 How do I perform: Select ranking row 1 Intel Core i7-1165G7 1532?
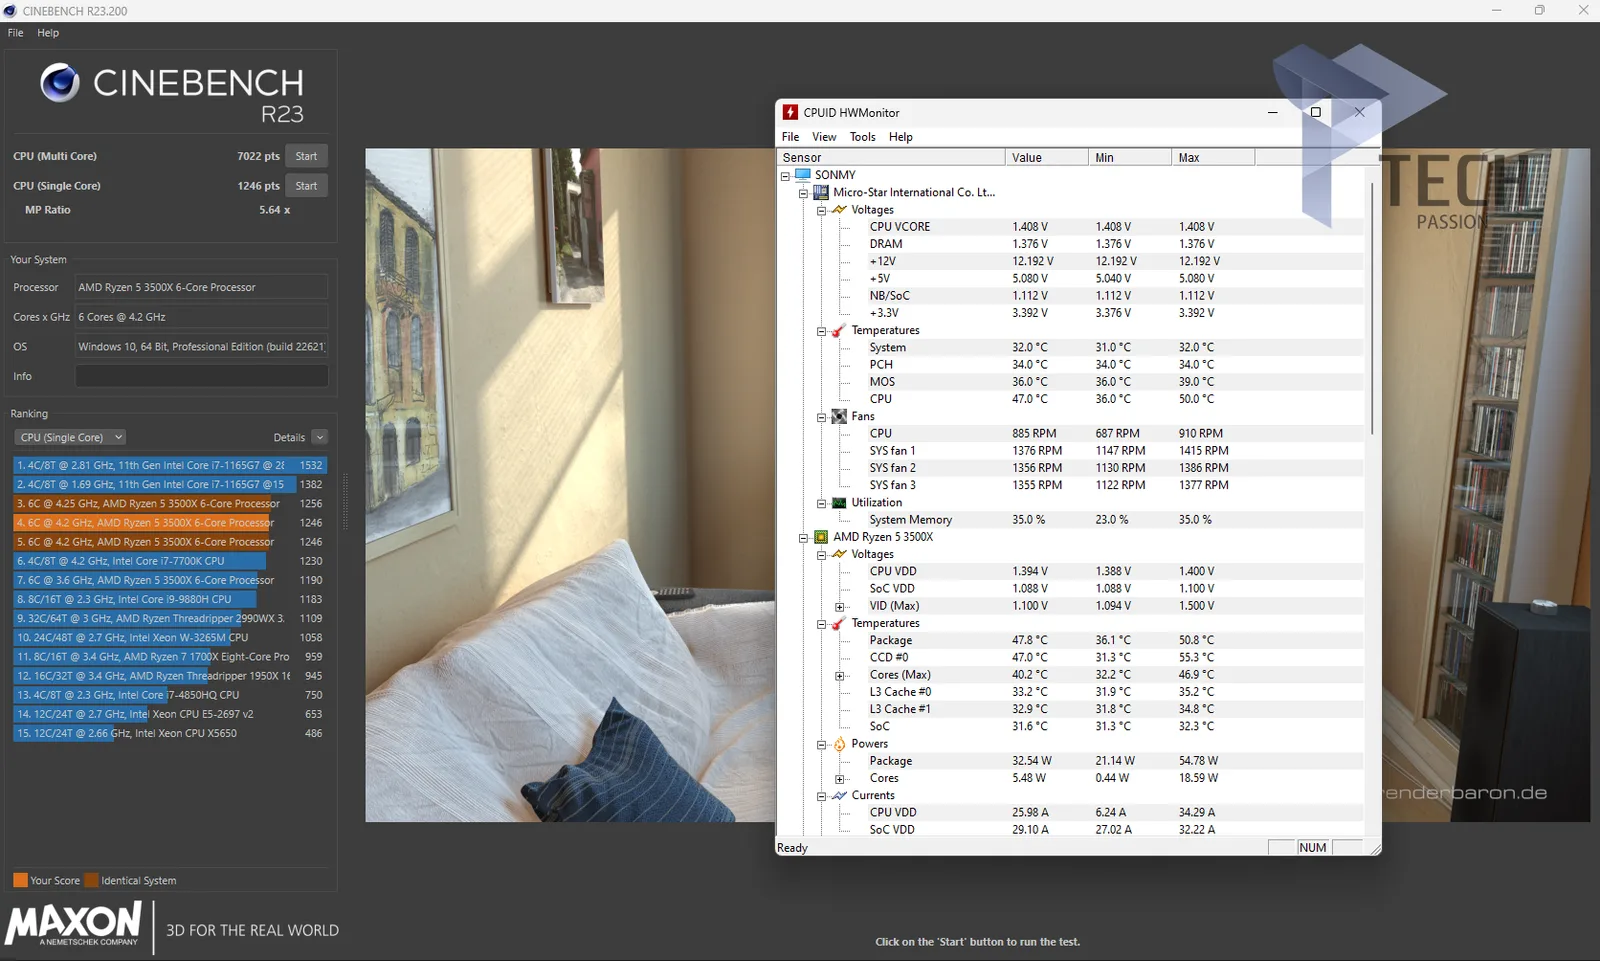click(x=170, y=465)
